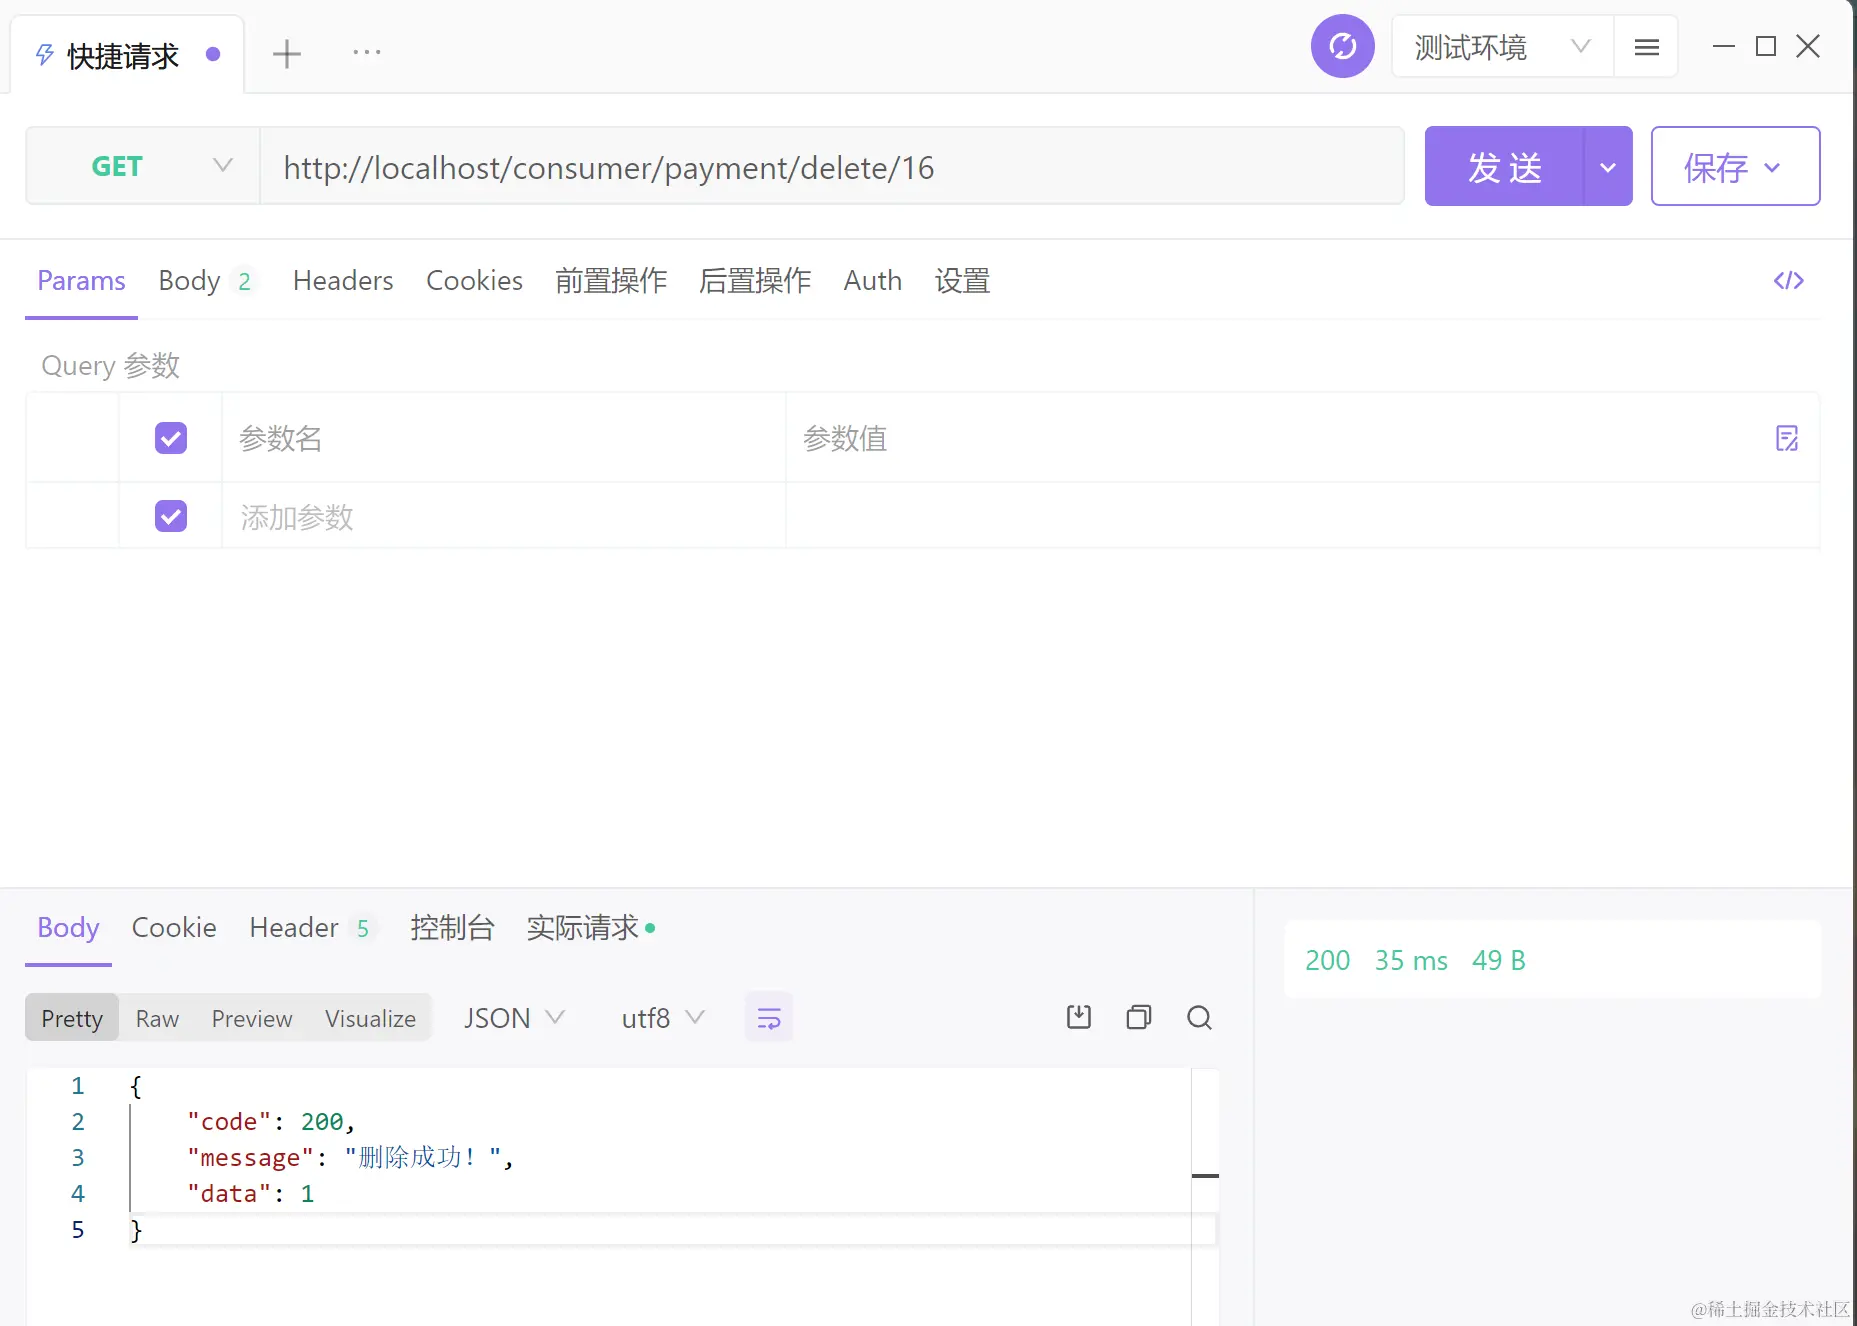Click the purple sync refresh icon

point(1342,46)
